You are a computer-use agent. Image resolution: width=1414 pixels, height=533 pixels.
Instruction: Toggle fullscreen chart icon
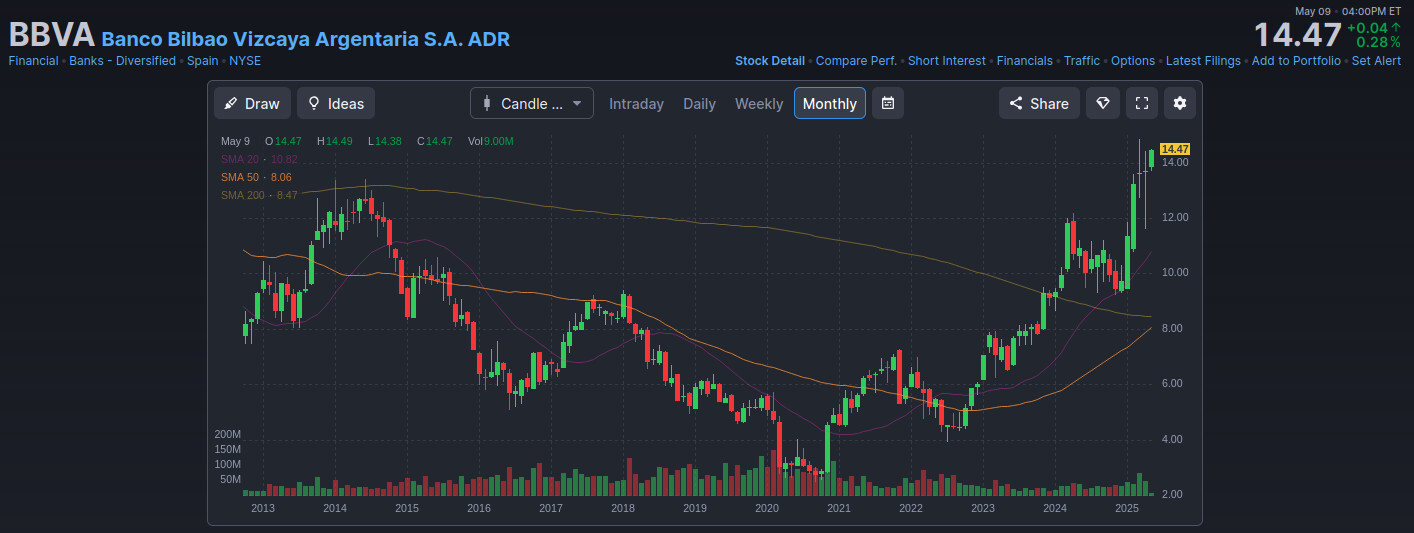1142,103
